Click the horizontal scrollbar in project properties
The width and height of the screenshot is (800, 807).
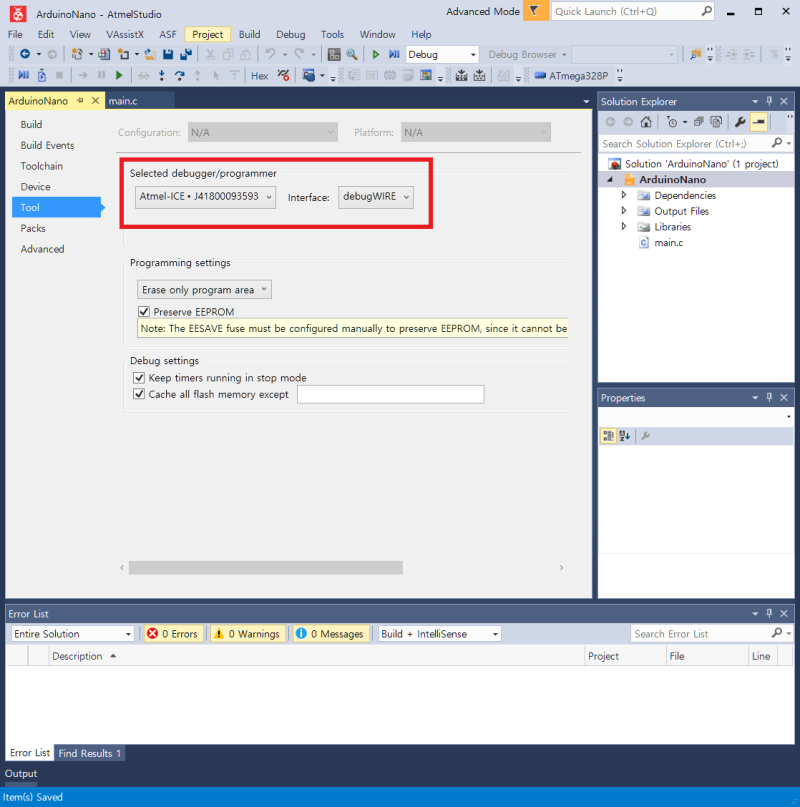pyautogui.click(x=266, y=568)
